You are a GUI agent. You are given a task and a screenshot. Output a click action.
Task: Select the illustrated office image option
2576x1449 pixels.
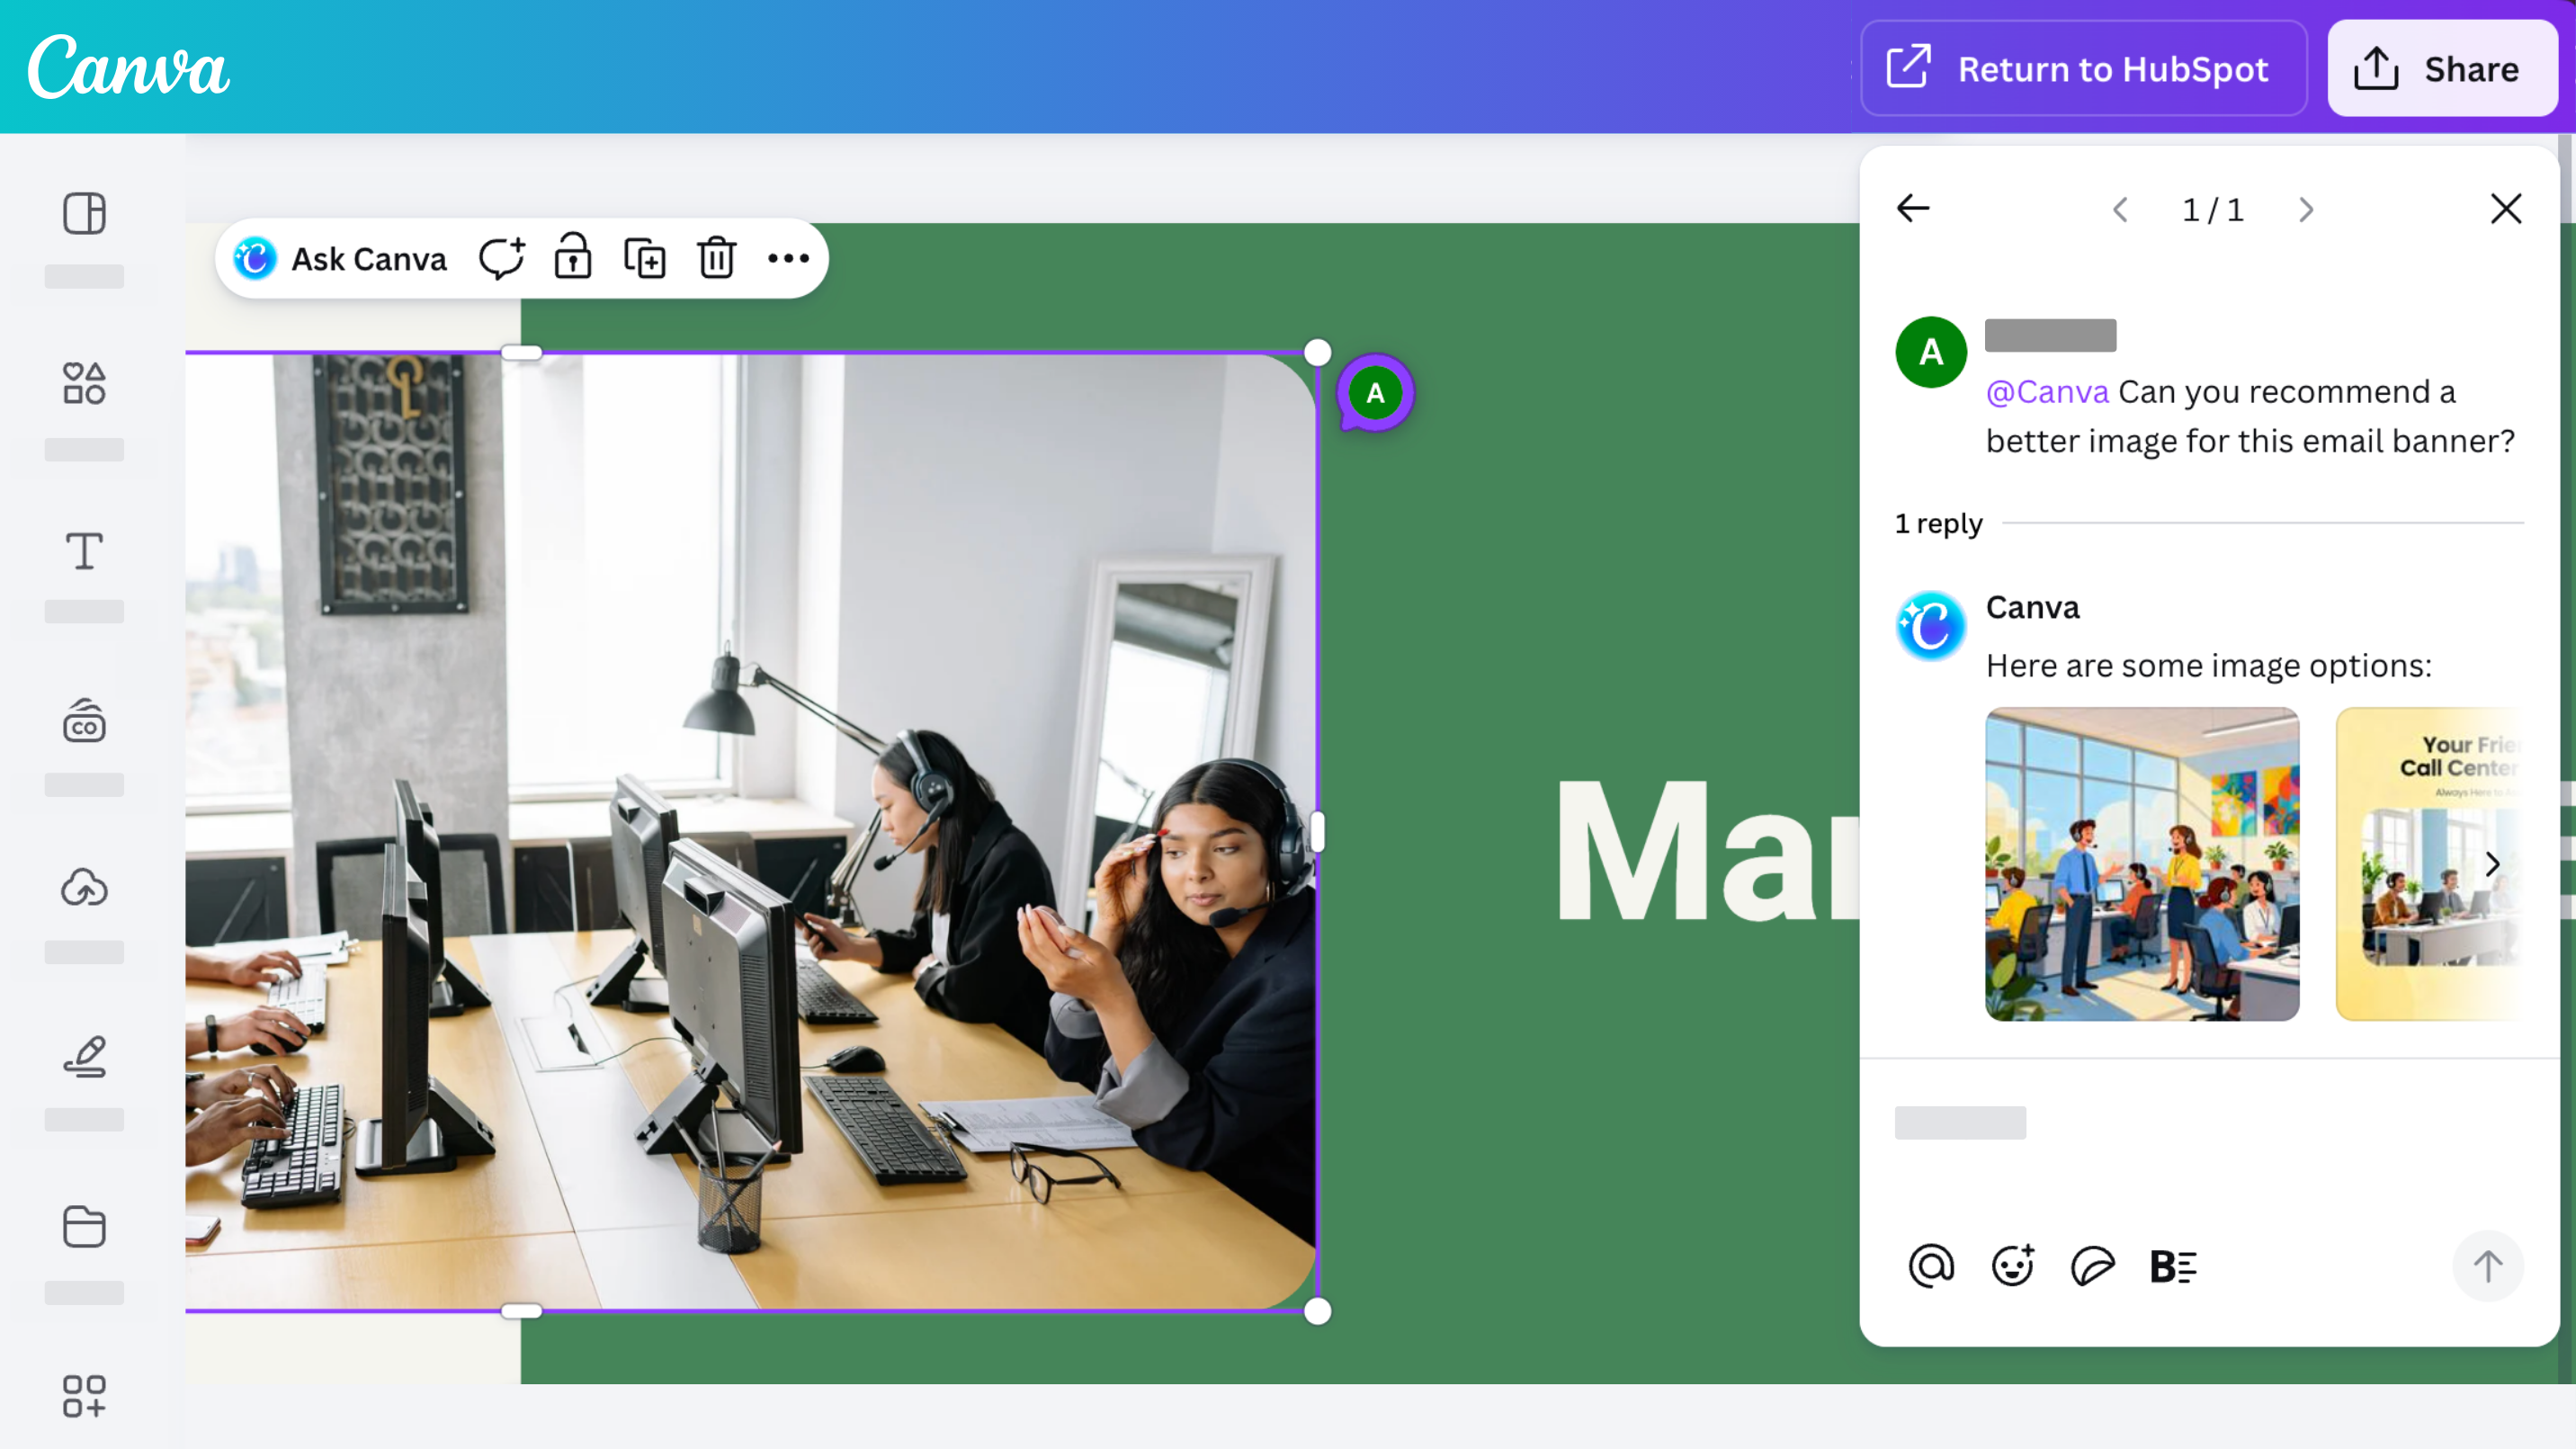[2141, 864]
